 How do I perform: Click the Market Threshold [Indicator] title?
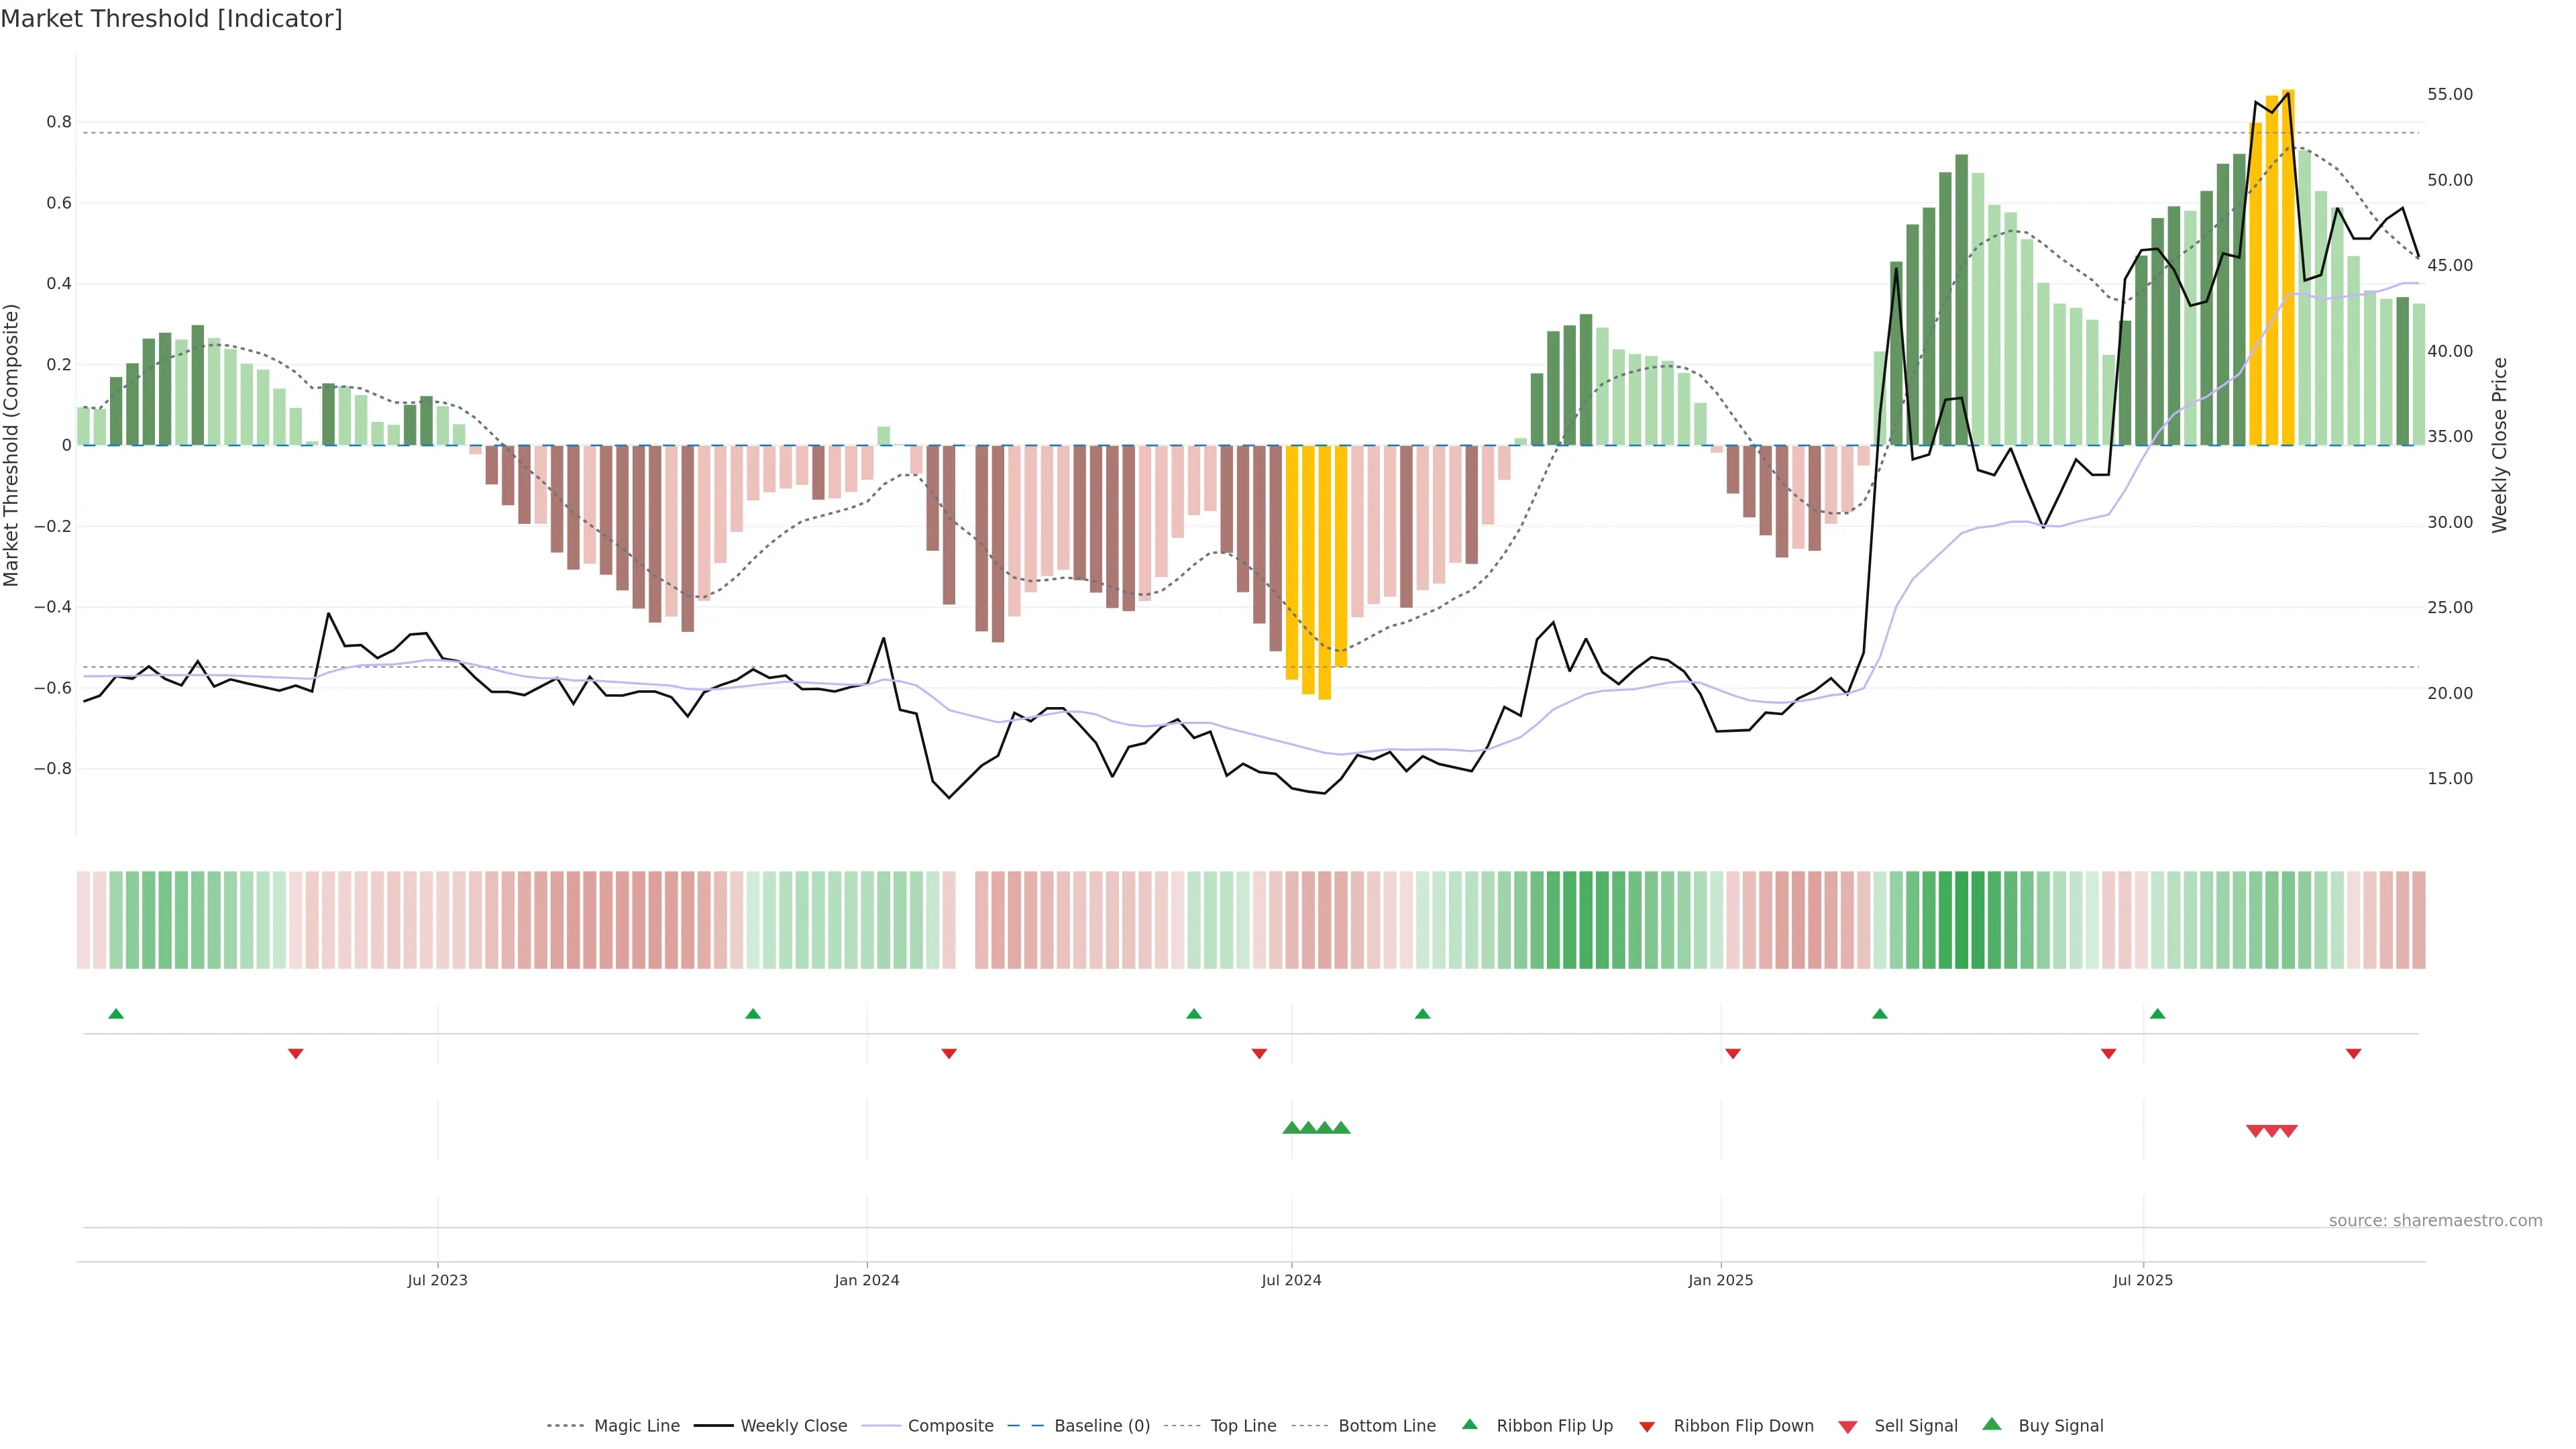[171, 19]
